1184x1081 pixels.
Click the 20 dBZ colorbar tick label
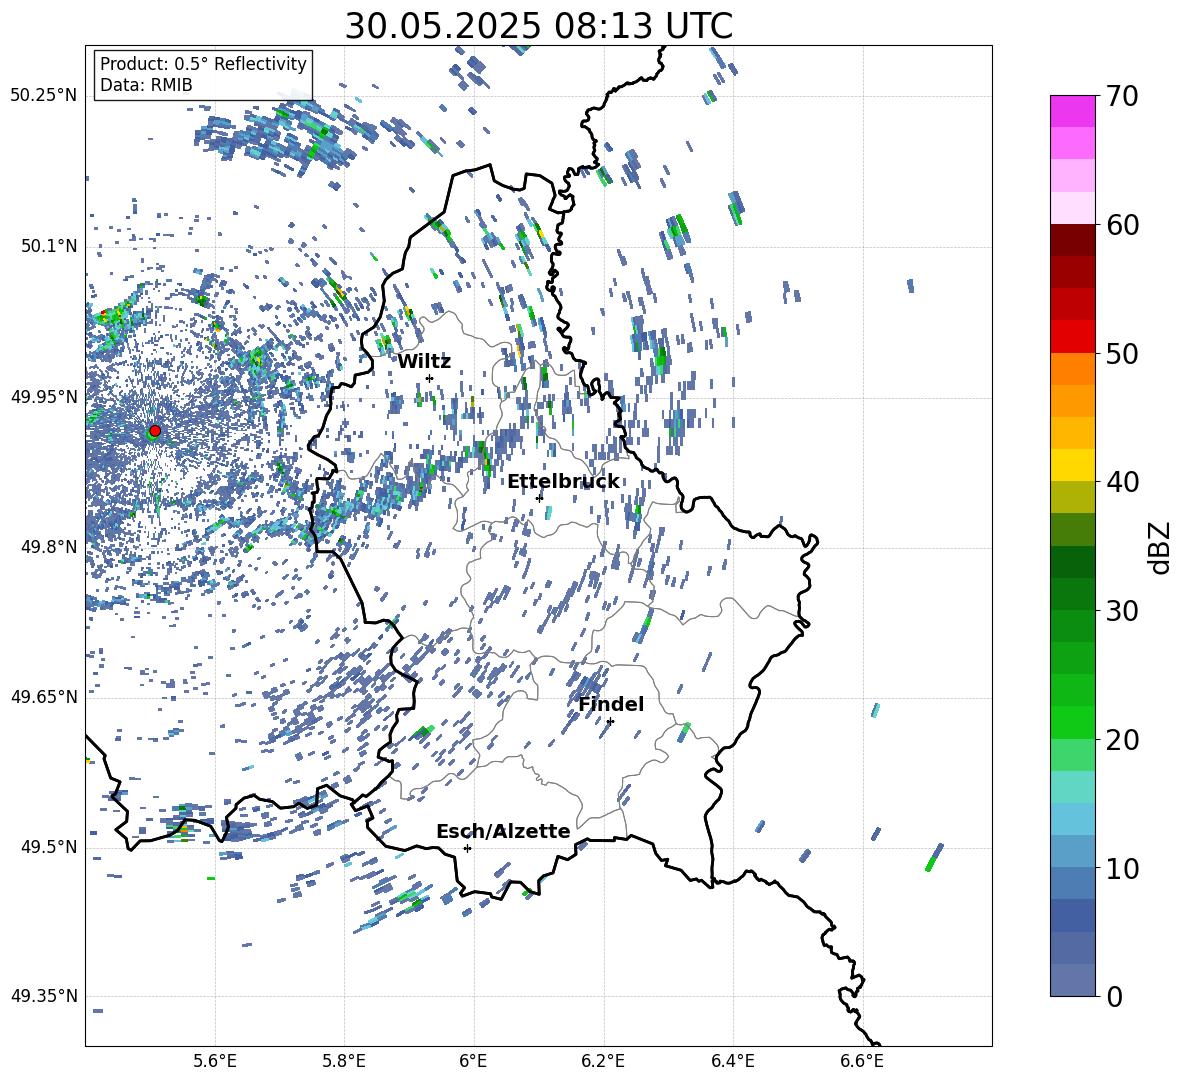(x=1122, y=740)
